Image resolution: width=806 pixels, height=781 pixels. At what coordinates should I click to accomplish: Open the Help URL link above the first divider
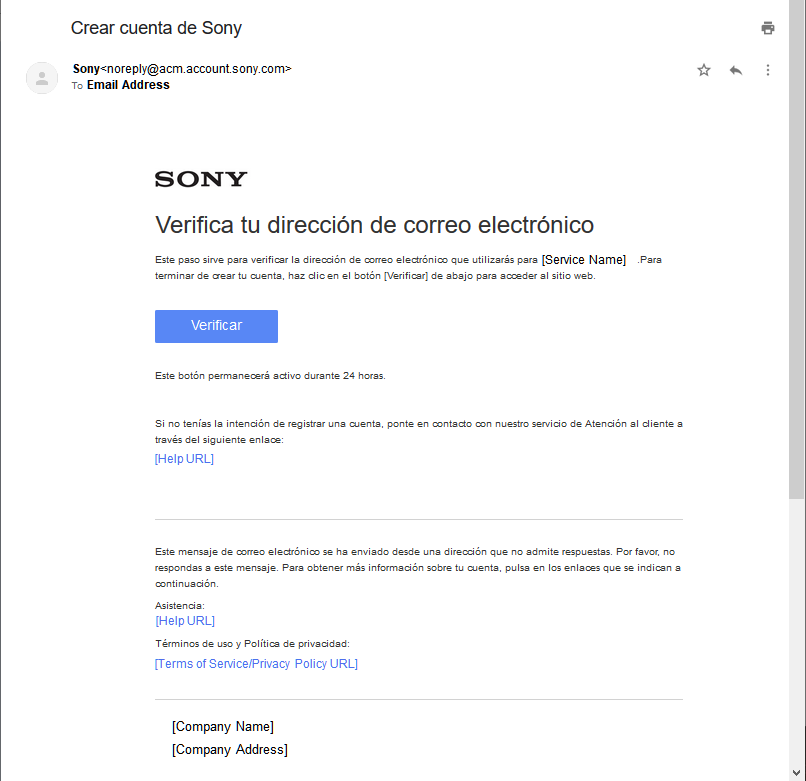(x=184, y=459)
